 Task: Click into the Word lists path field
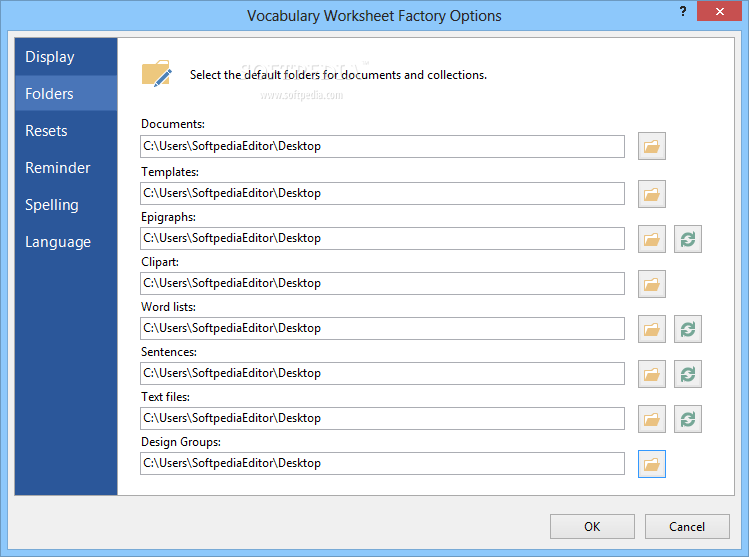coord(382,328)
